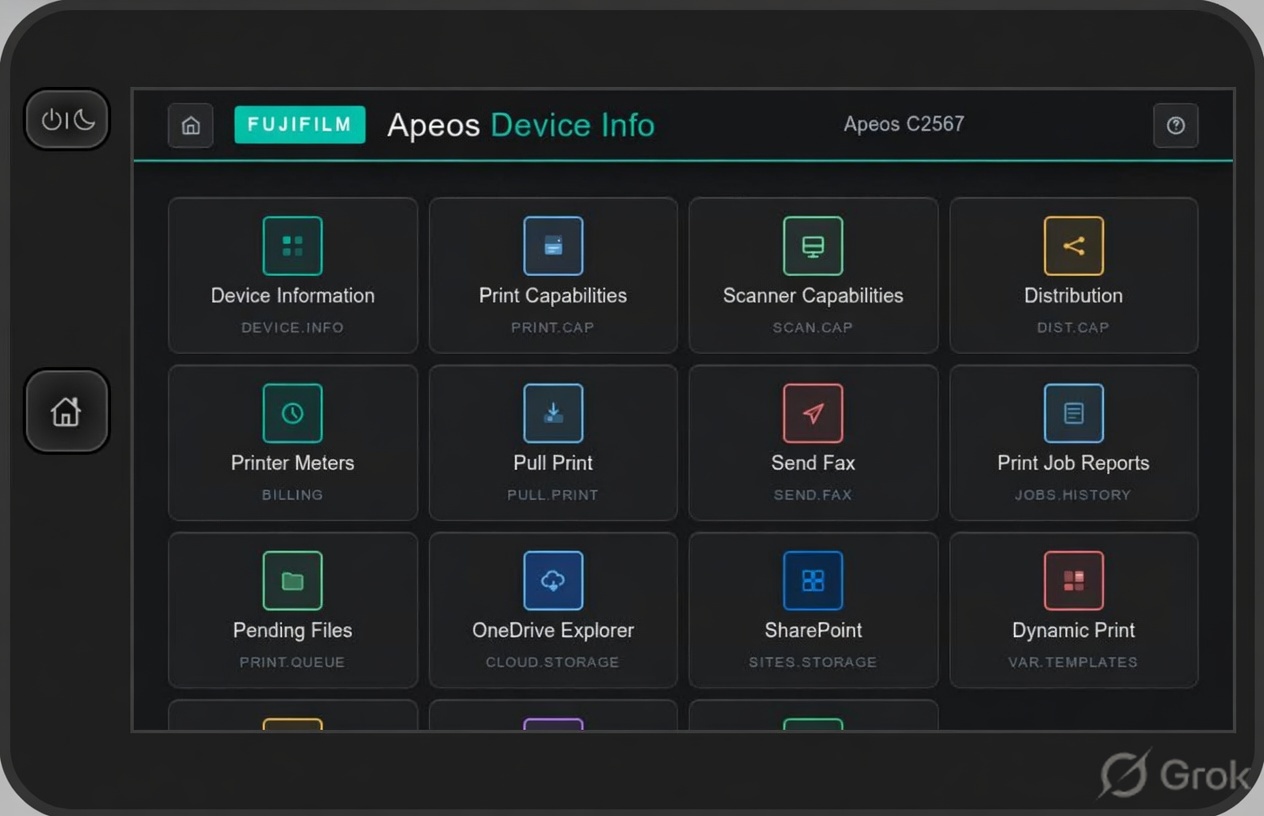Image resolution: width=1264 pixels, height=816 pixels.
Task: Open the help question-mark icon
Action: point(1176,125)
